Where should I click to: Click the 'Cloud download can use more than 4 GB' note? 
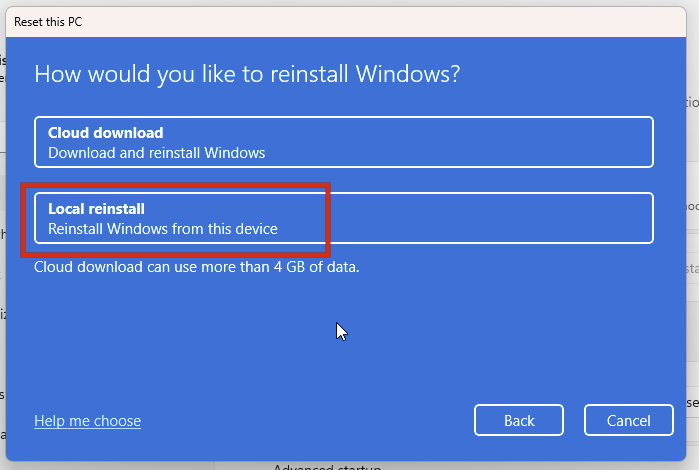point(197,267)
